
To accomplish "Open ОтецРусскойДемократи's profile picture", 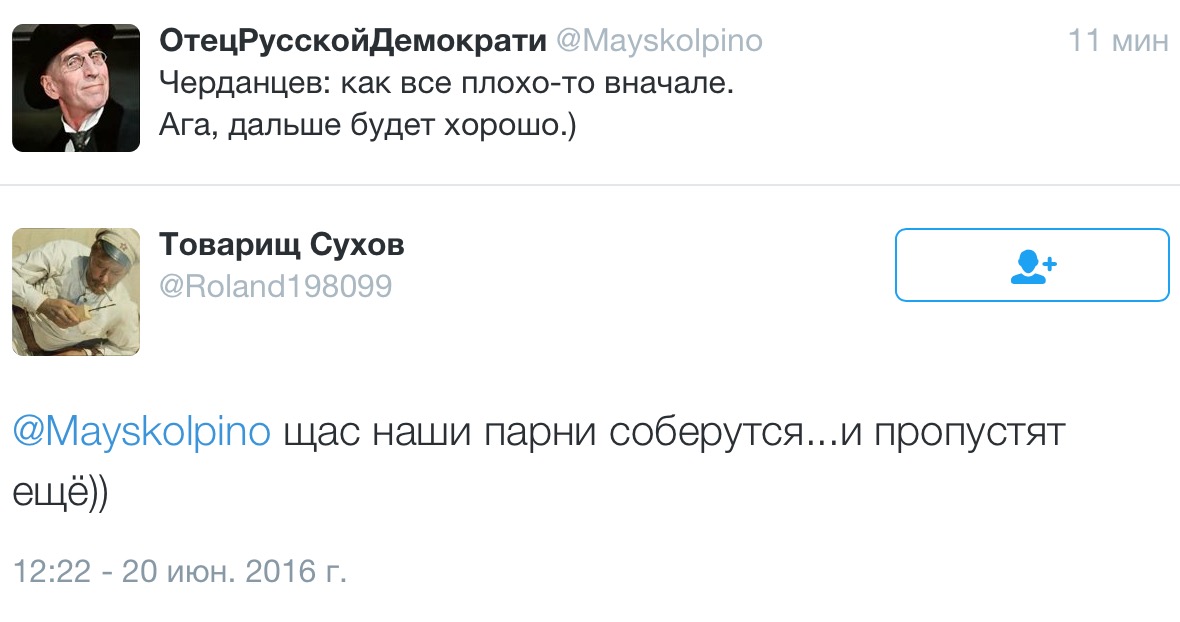I will (x=76, y=88).
